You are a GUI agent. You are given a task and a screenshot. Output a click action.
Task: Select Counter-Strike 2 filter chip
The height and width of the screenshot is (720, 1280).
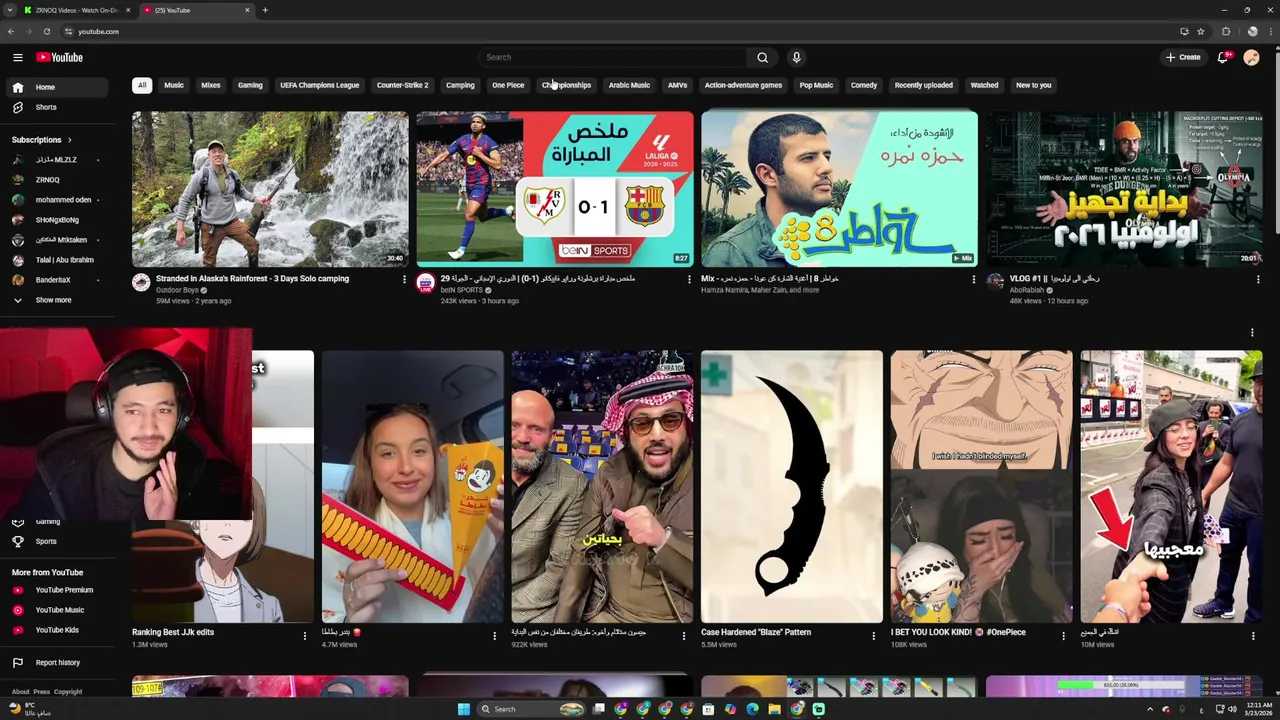tap(402, 85)
